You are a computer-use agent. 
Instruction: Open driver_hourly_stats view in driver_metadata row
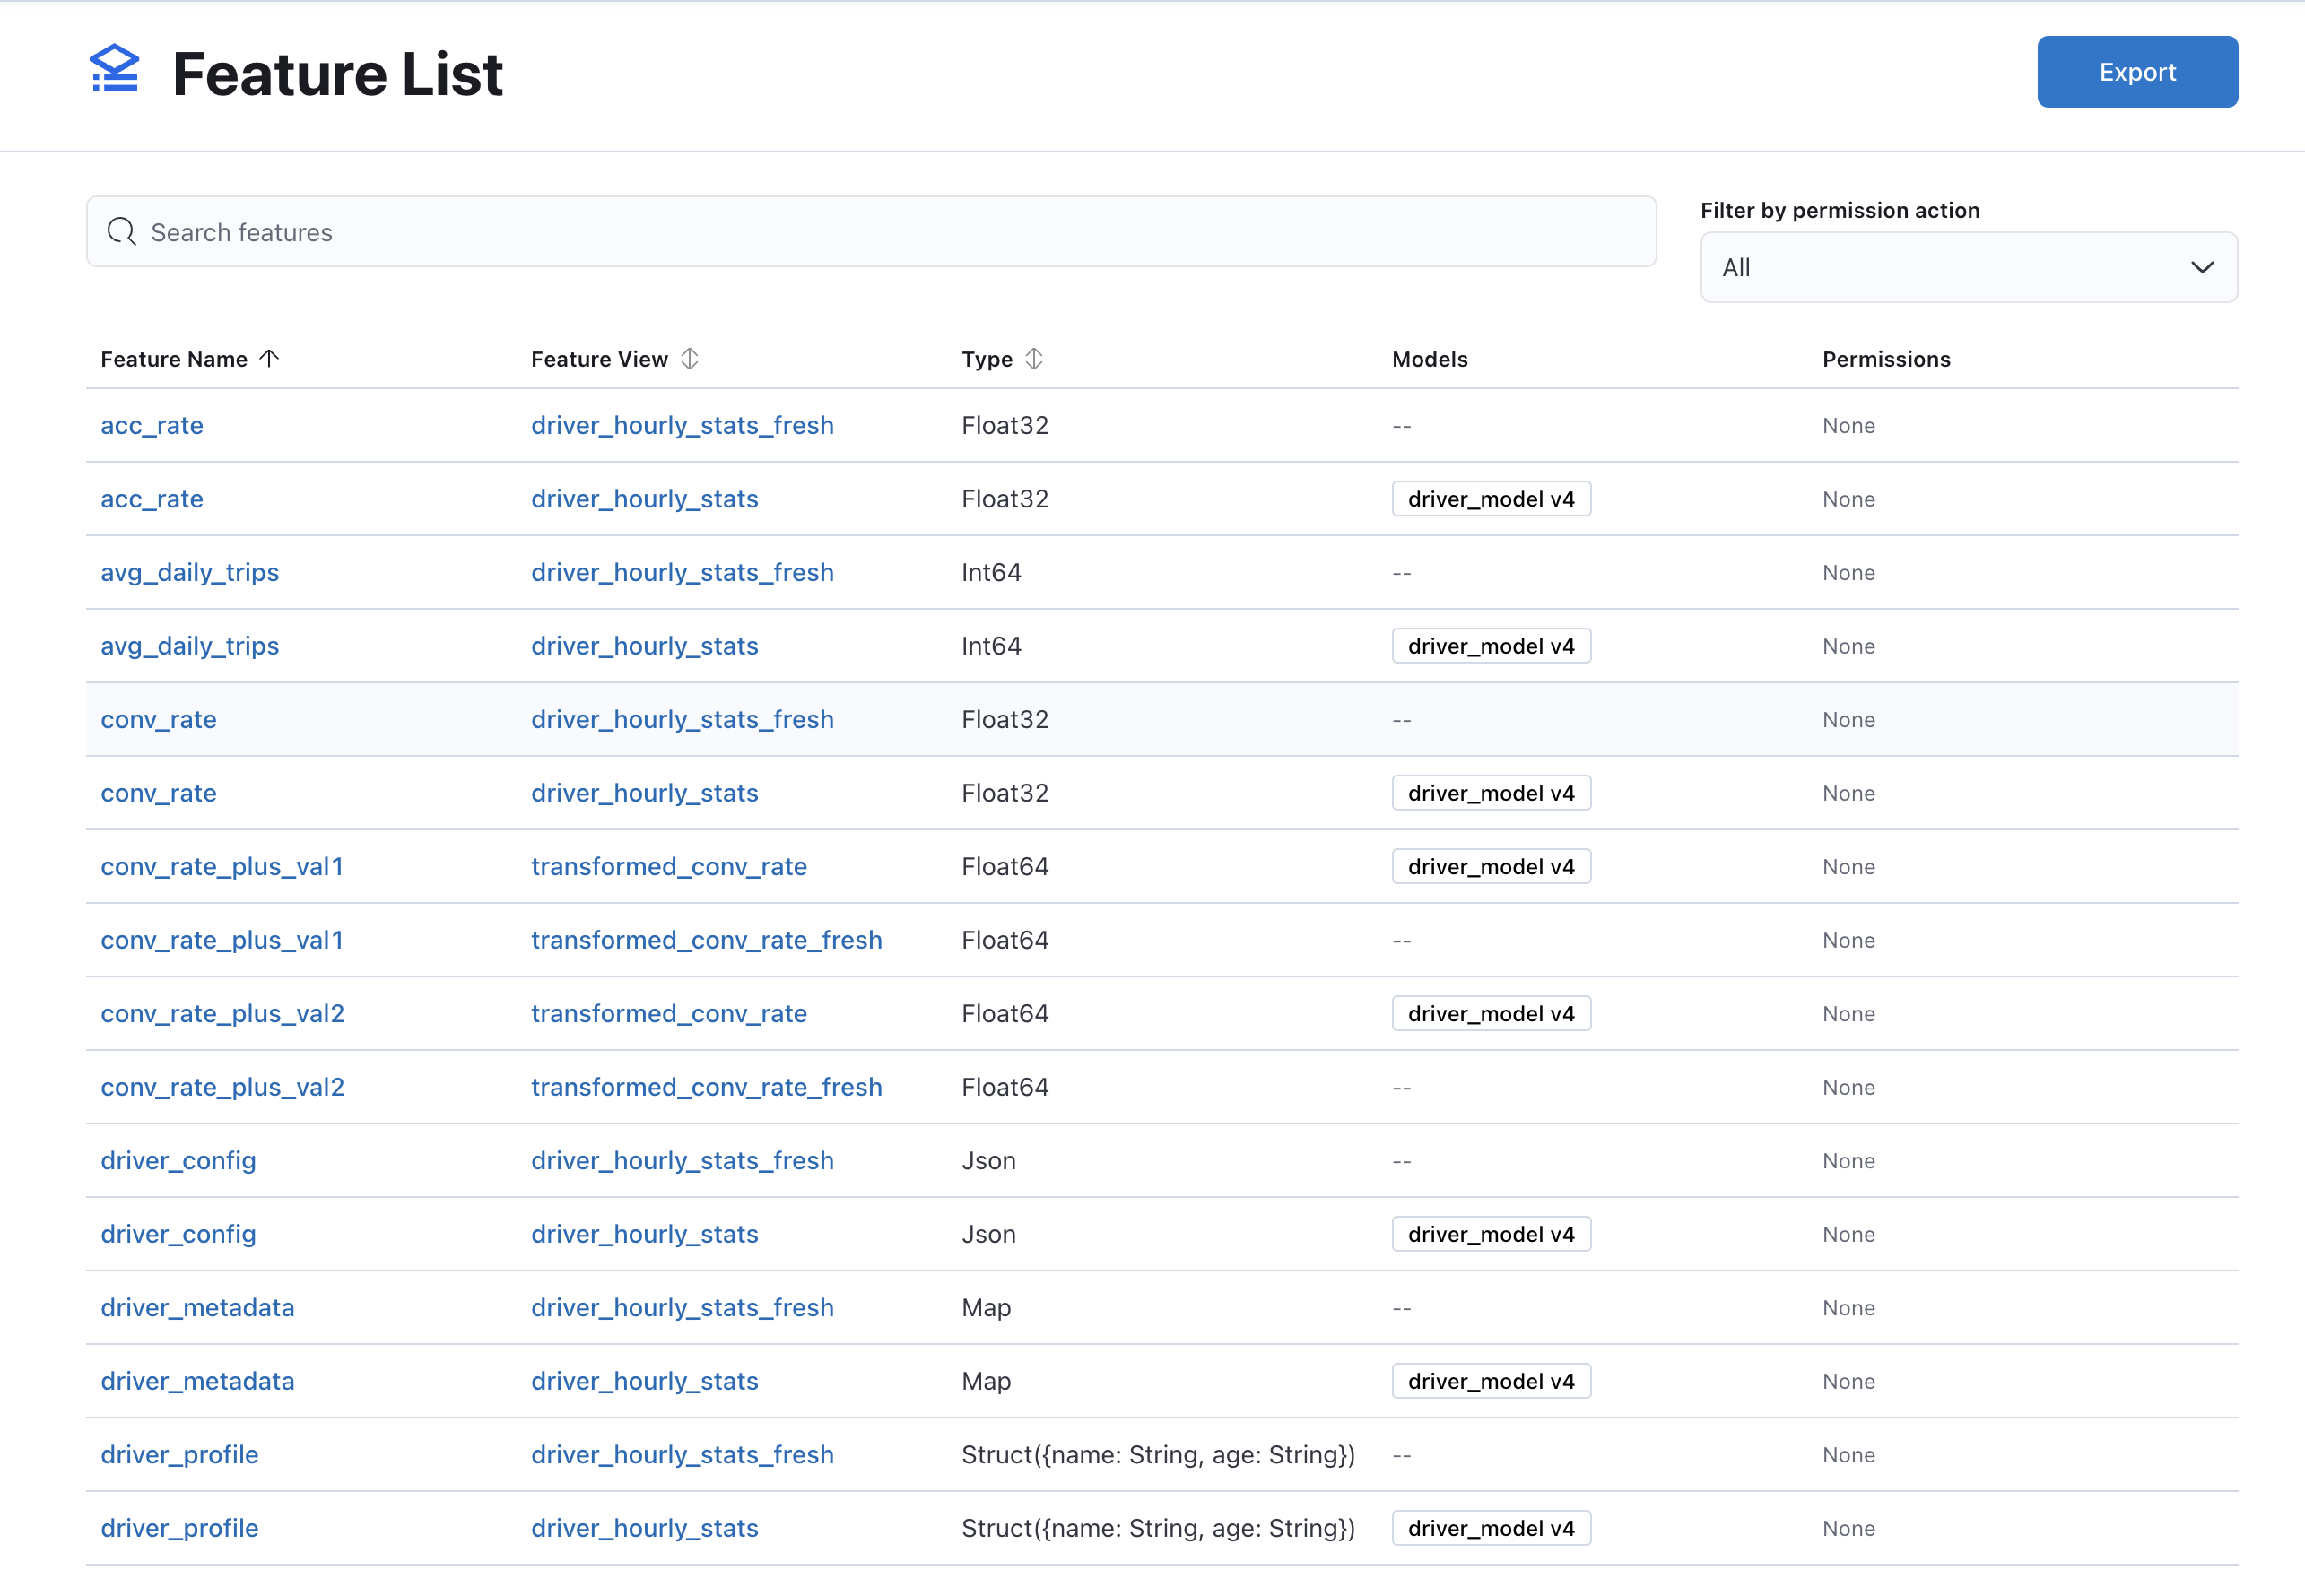645,1381
